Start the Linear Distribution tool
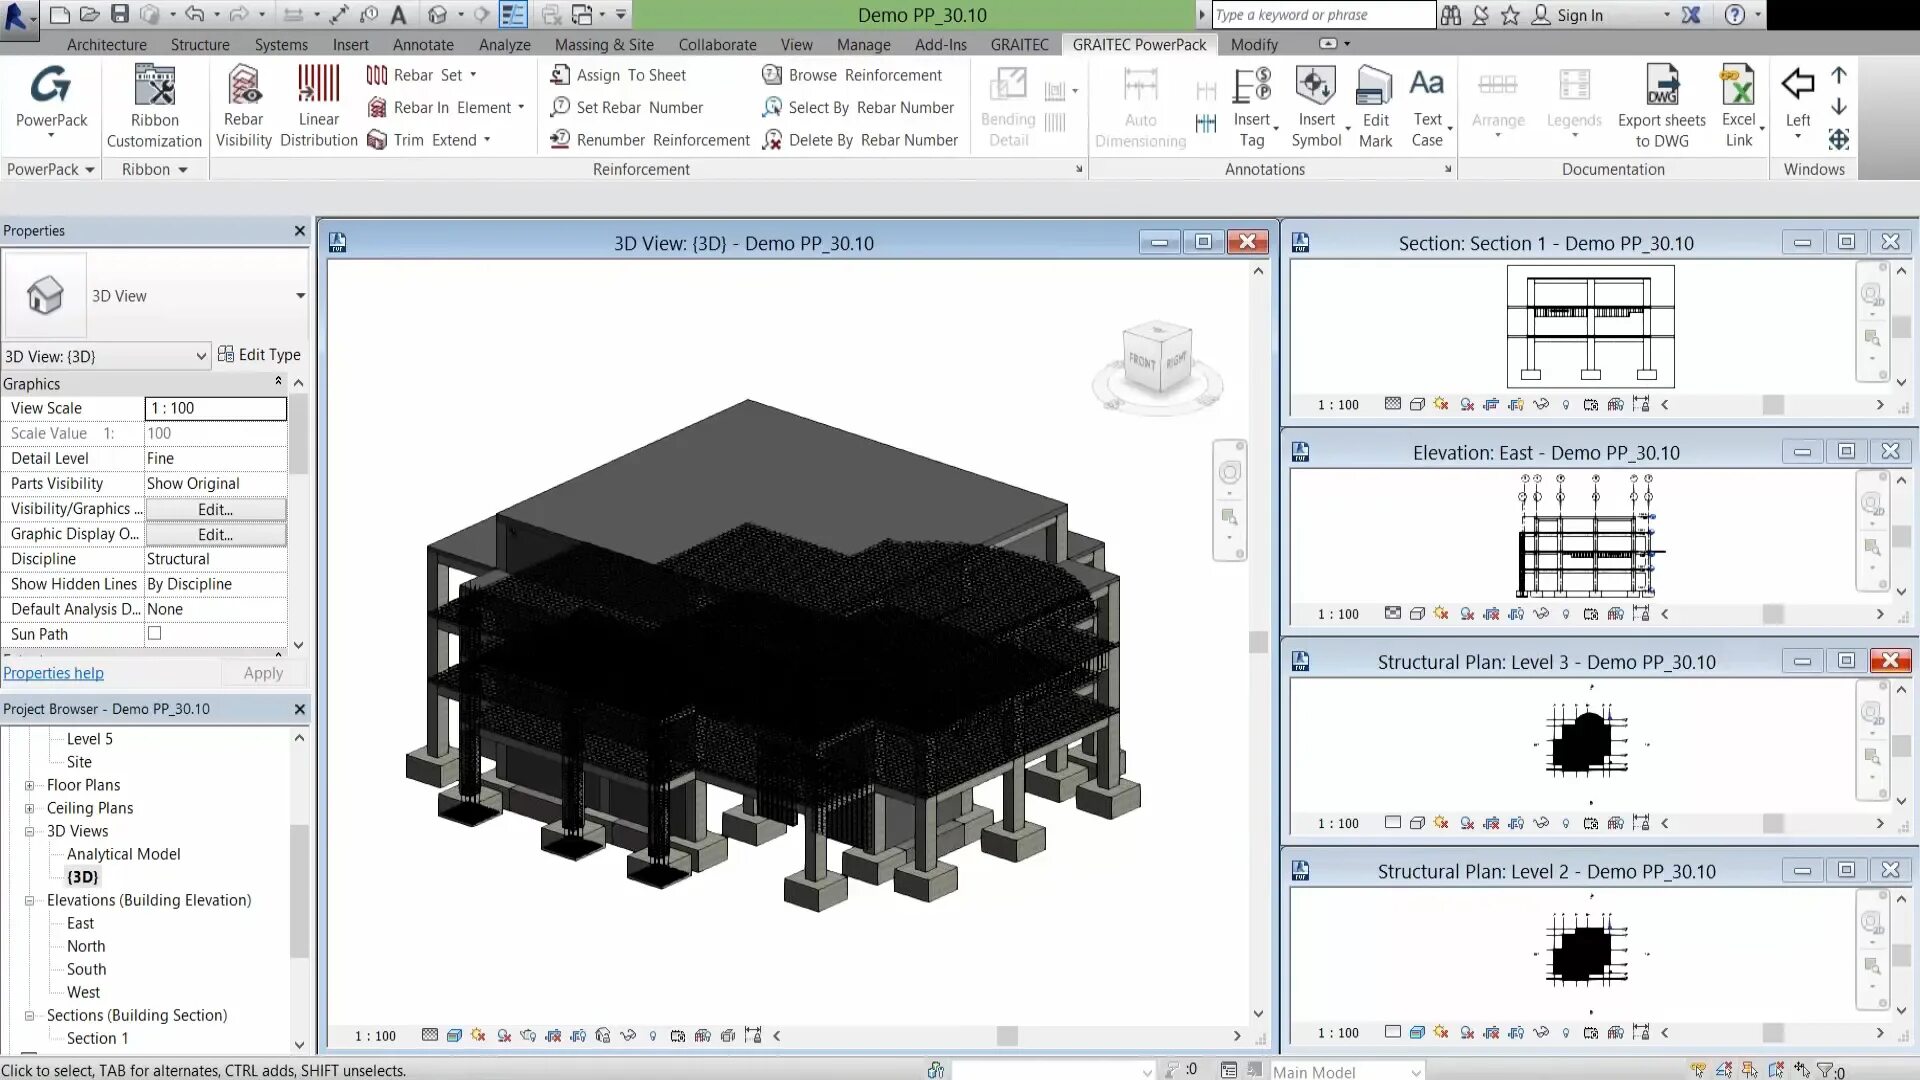Screen dimensions: 1920x1080 coord(318,106)
